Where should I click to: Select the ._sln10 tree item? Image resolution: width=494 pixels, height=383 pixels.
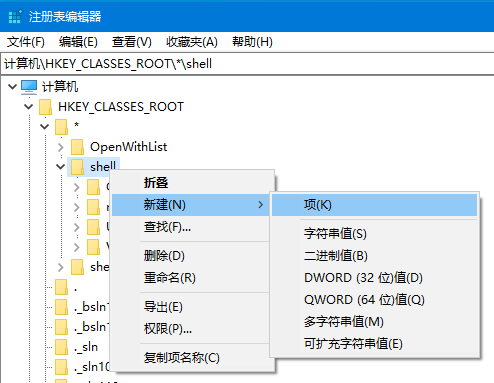[x=91, y=367]
